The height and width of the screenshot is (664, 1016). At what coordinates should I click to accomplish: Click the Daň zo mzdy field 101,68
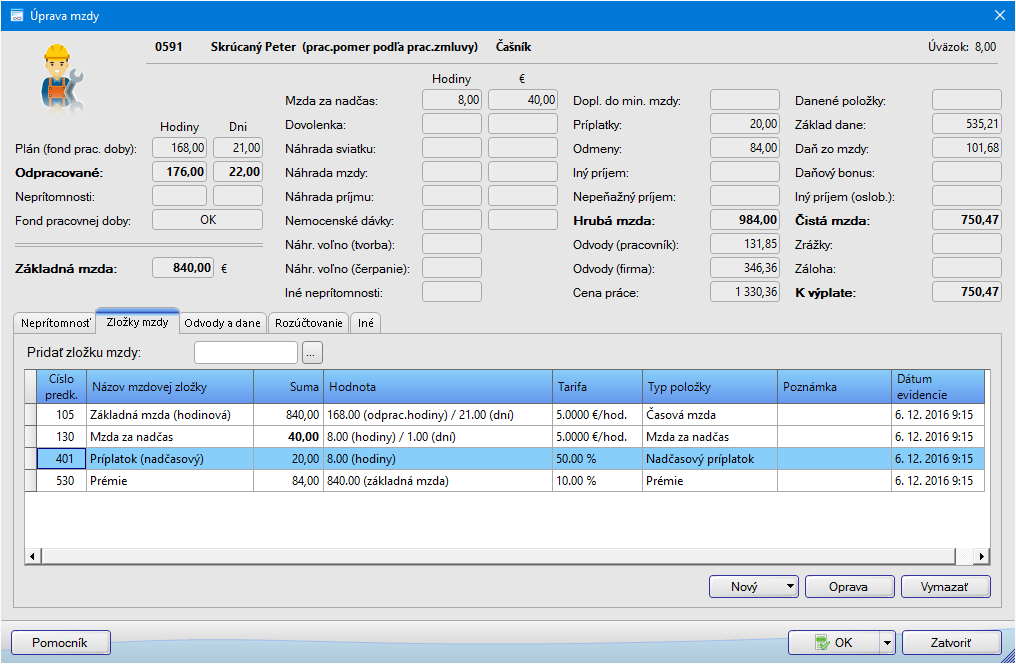tap(967, 148)
